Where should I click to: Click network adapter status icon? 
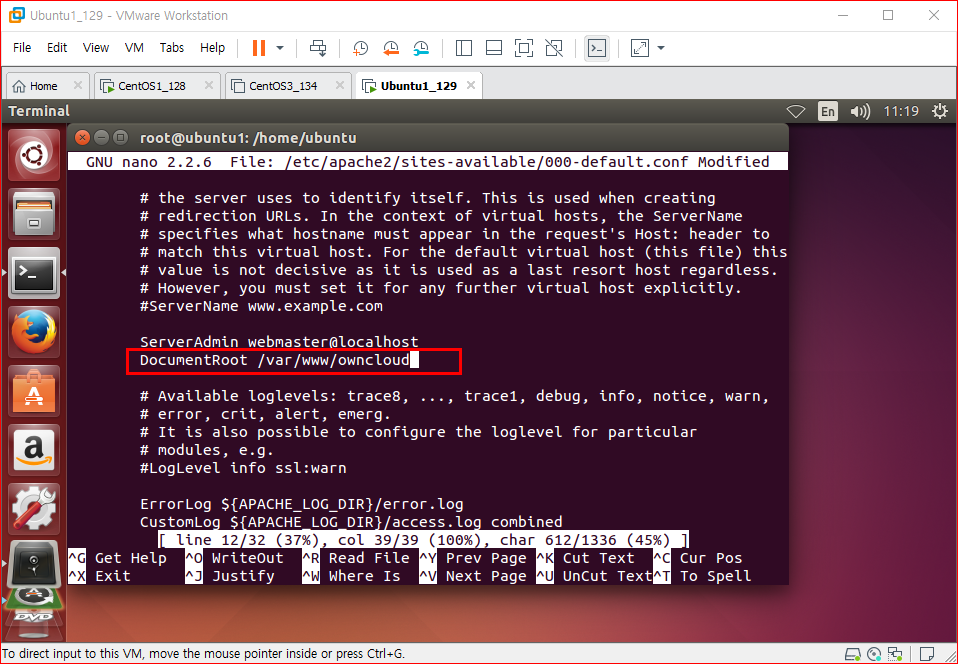895,653
